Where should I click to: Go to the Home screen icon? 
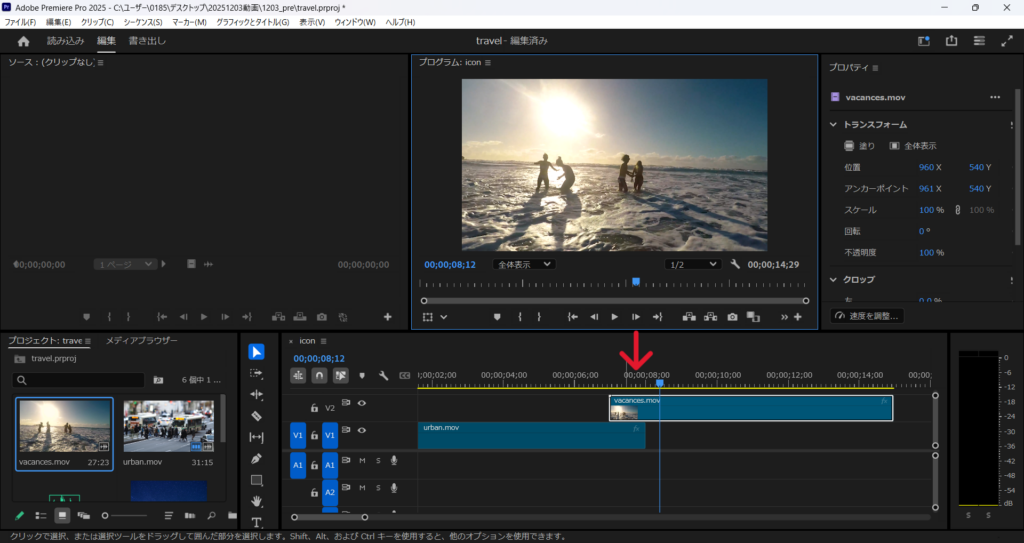click(24, 41)
